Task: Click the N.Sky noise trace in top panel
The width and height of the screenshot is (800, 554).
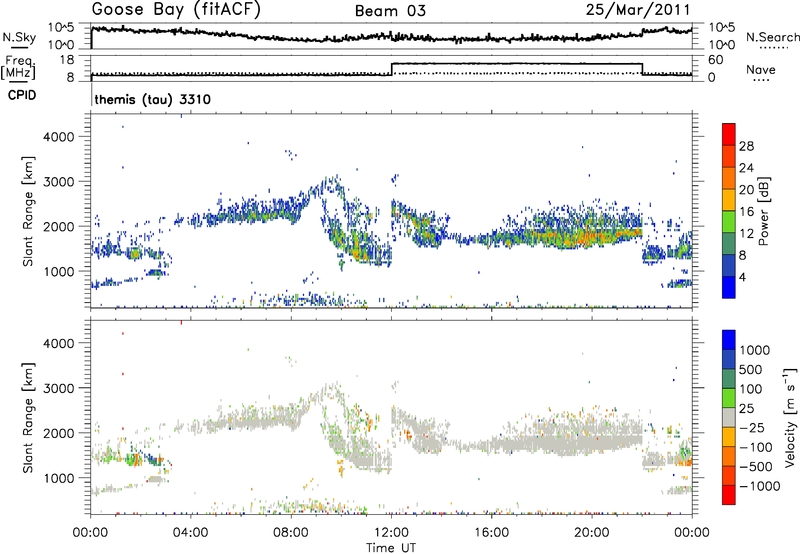Action: 391,36
